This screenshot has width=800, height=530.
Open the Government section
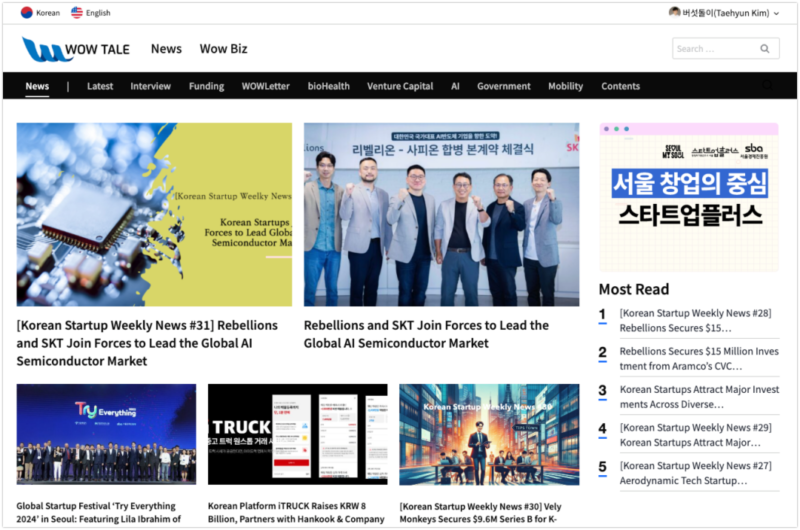504,86
